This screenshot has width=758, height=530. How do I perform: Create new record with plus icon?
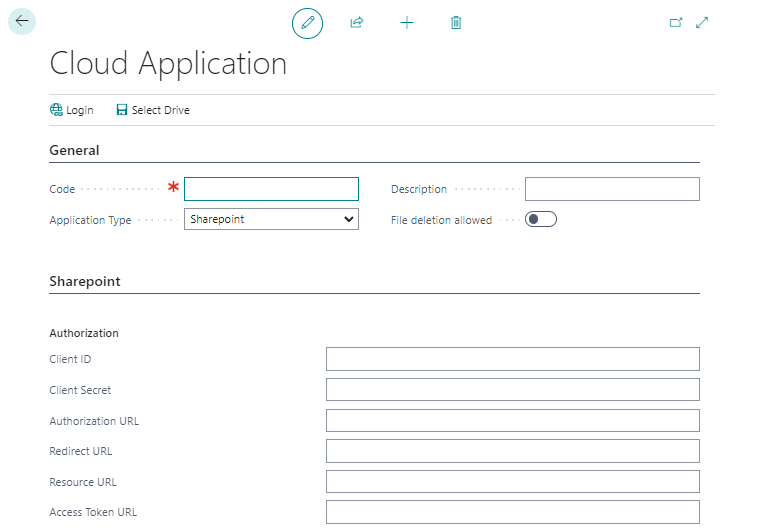(x=407, y=22)
